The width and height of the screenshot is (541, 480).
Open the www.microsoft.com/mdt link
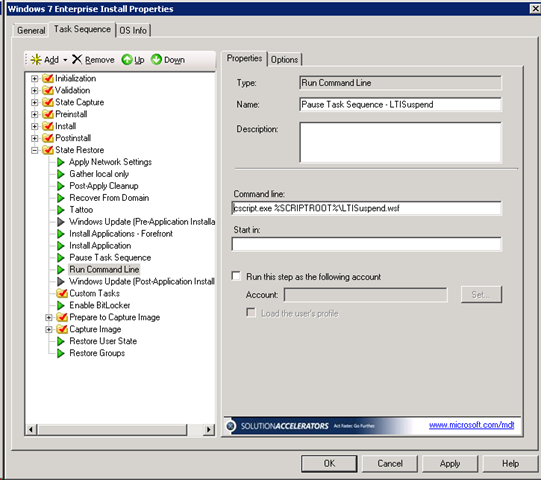pyautogui.click(x=471, y=425)
